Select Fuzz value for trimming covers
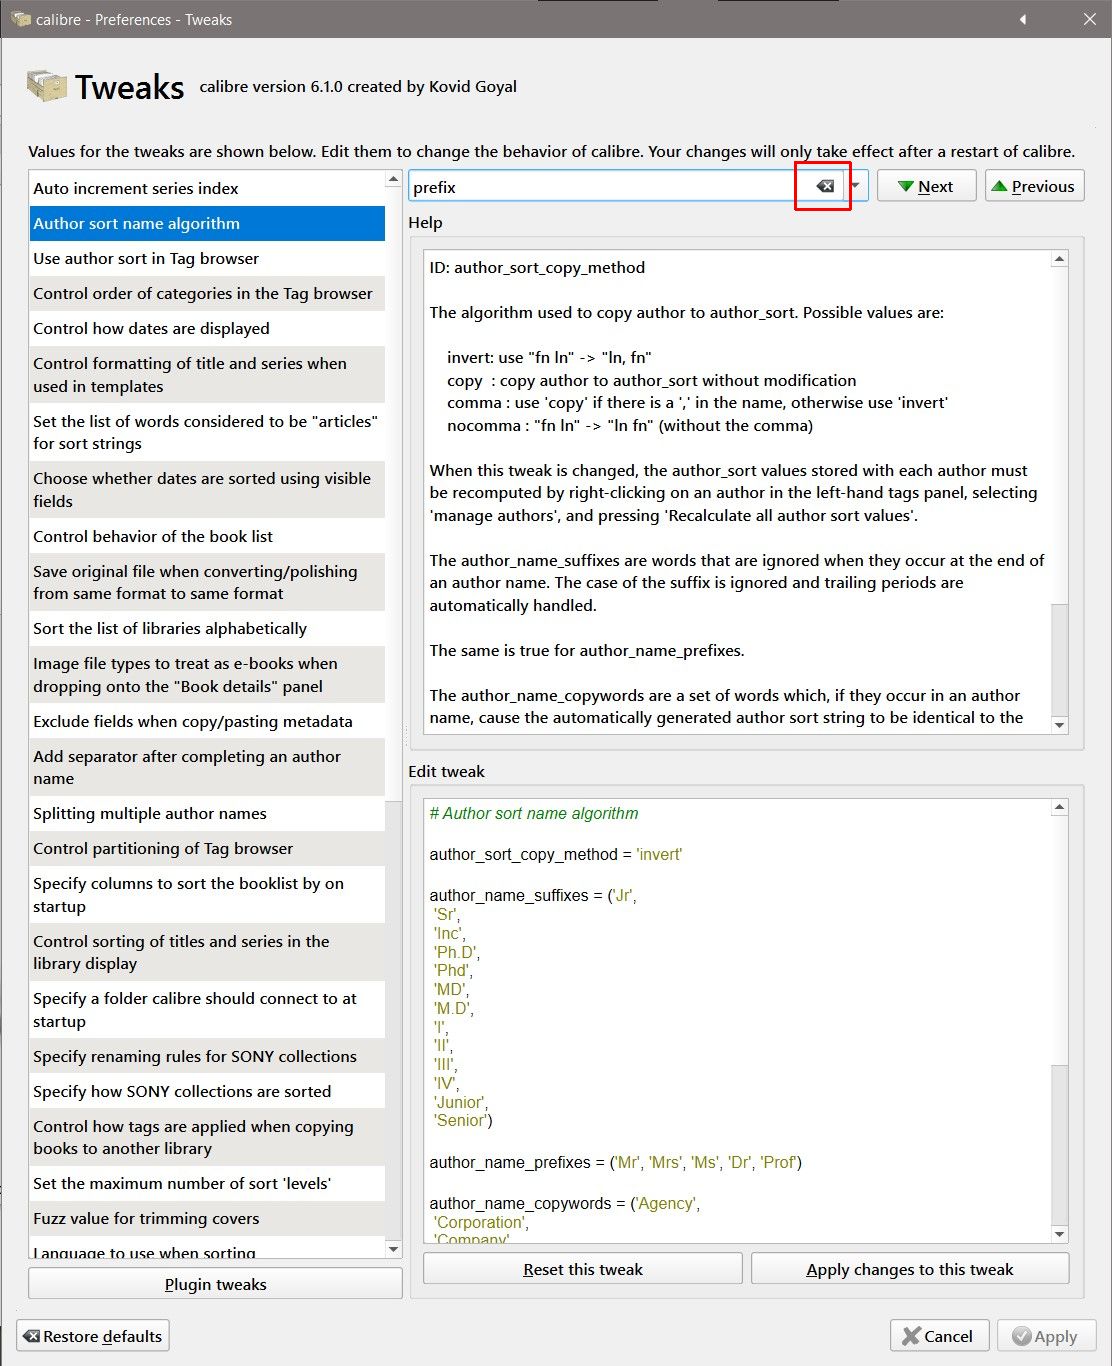Image resolution: width=1112 pixels, height=1366 pixels. click(x=207, y=1218)
